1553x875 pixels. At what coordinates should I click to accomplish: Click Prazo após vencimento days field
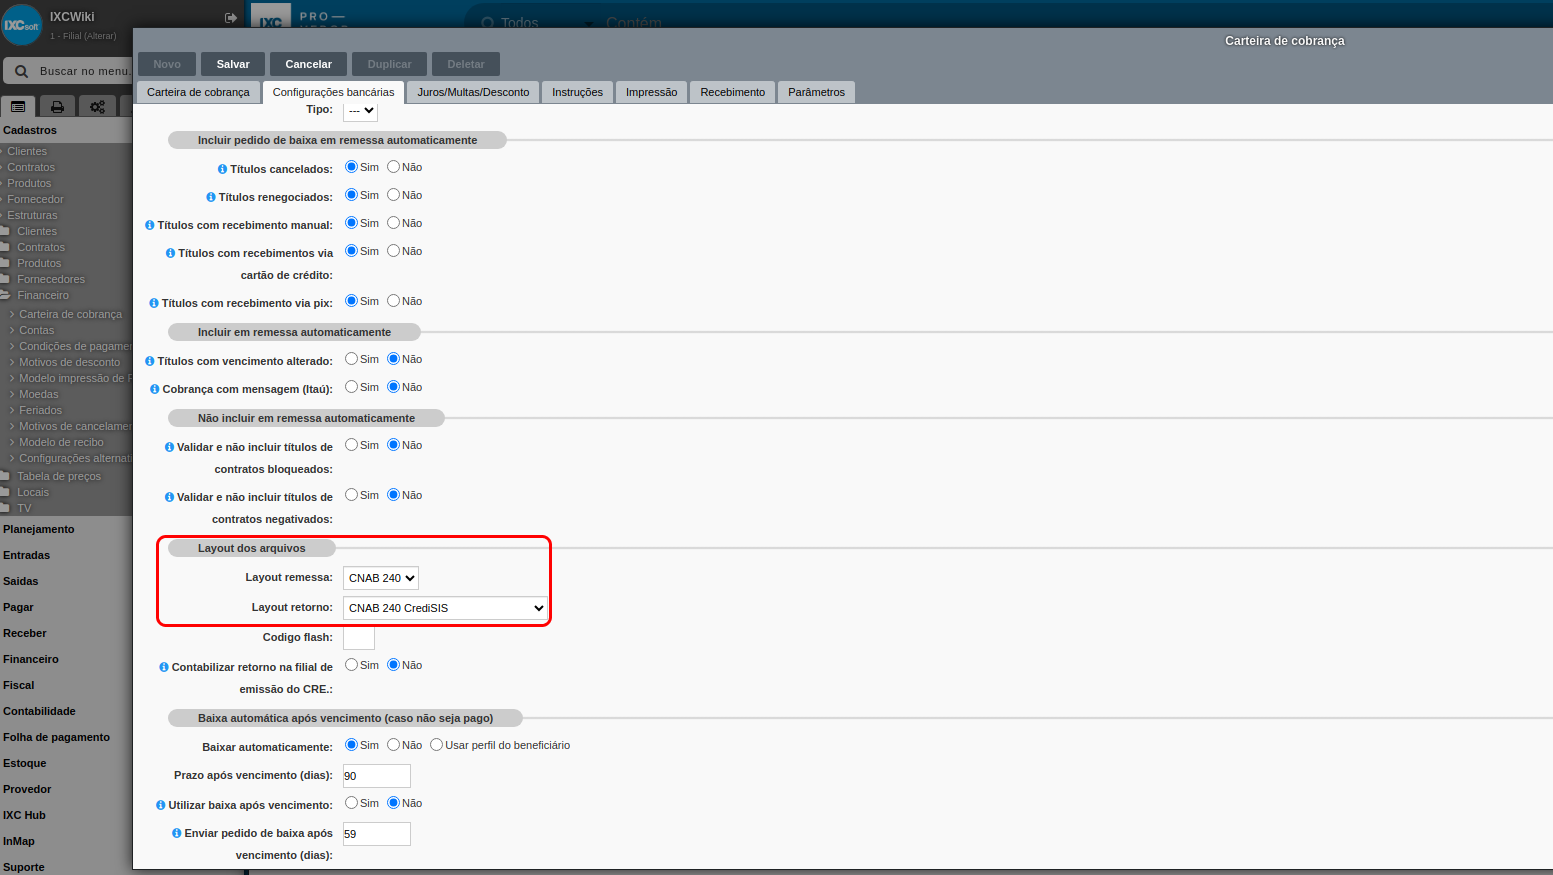point(377,776)
